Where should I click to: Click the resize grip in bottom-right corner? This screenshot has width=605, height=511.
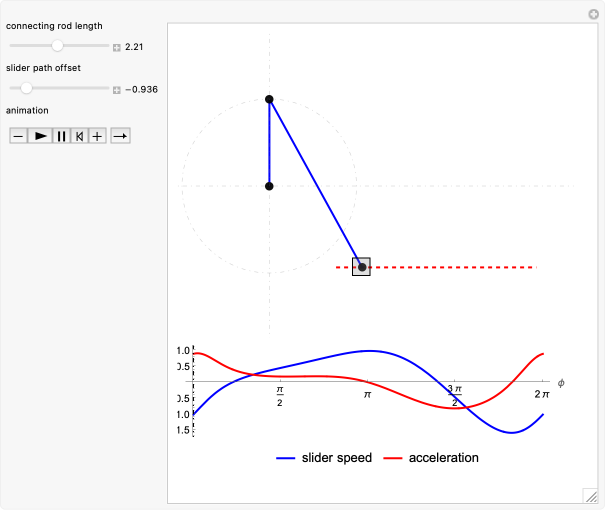[x=590, y=494]
